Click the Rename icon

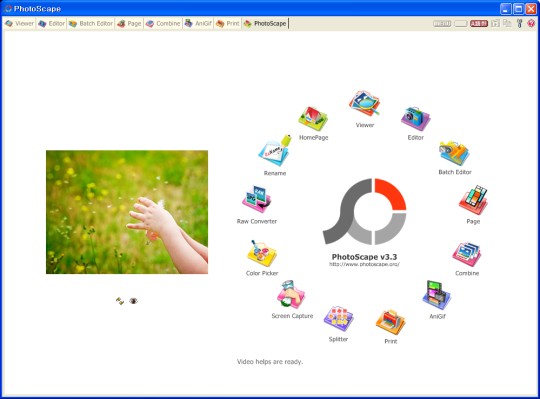(x=275, y=151)
